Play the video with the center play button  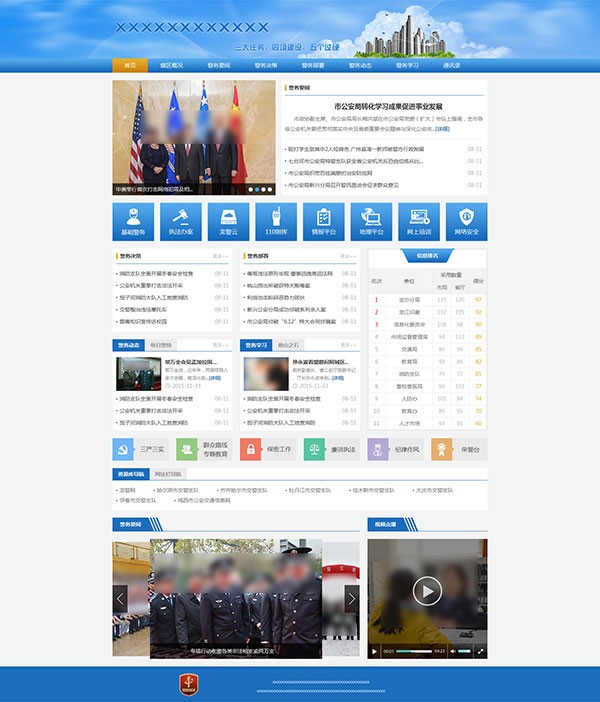point(427,592)
